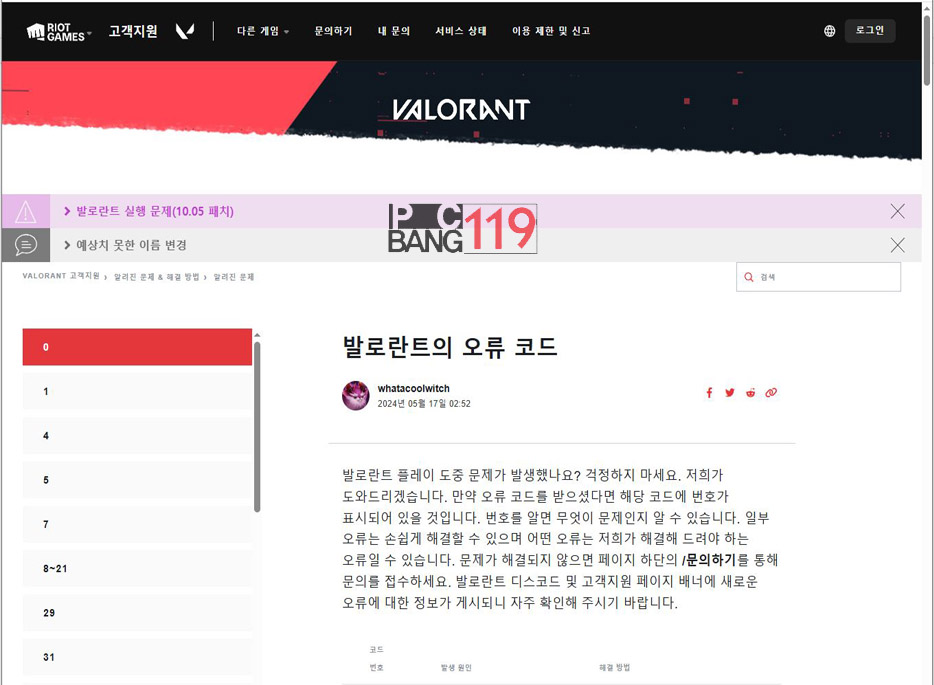Click the chat bubble notice icon
This screenshot has height=685, width=934.
click(26, 245)
